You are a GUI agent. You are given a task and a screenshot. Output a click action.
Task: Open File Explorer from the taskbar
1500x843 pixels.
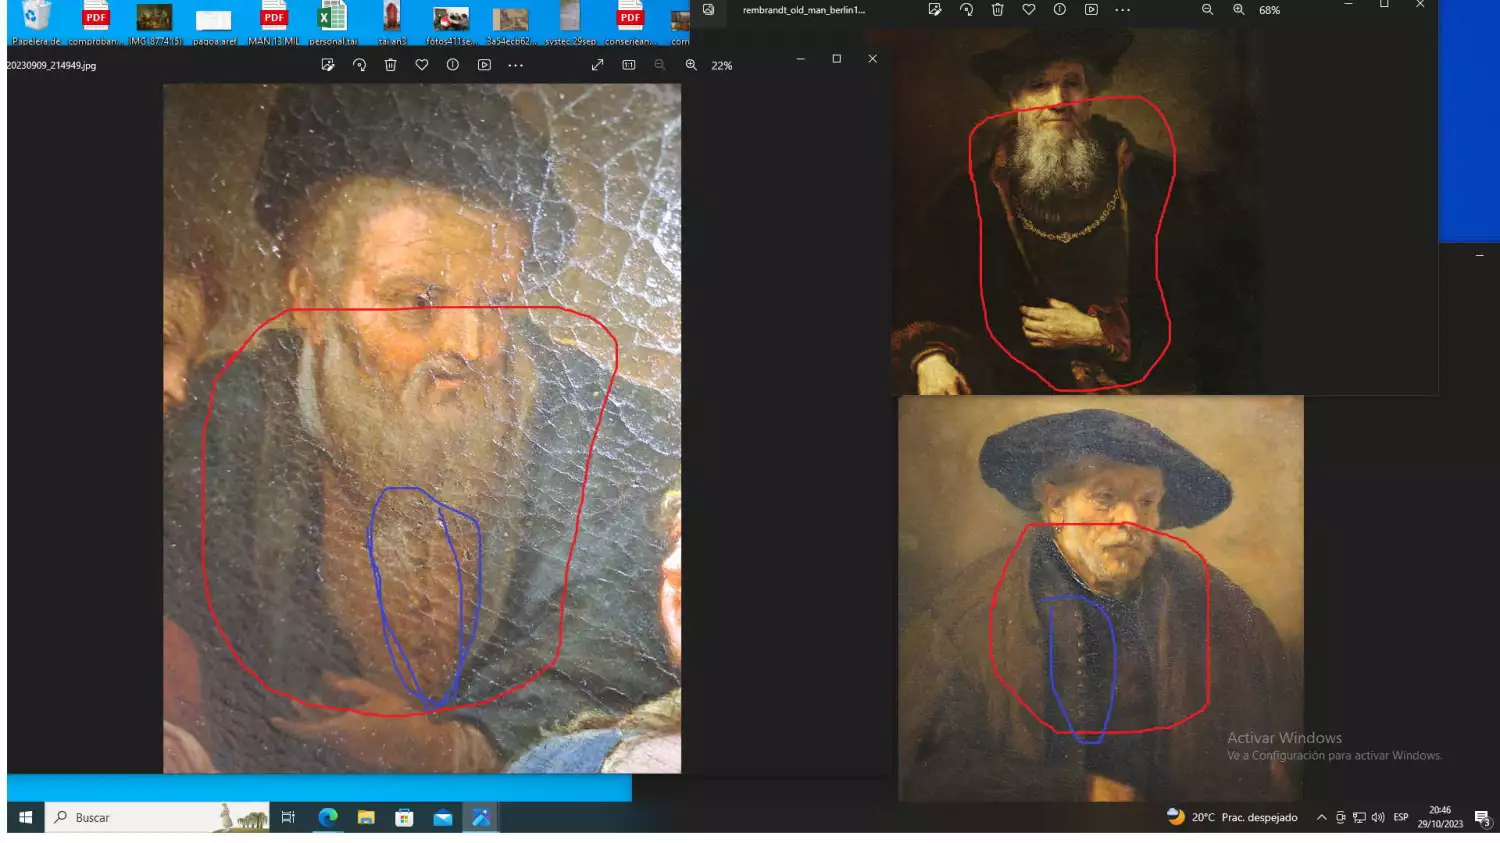(x=366, y=817)
